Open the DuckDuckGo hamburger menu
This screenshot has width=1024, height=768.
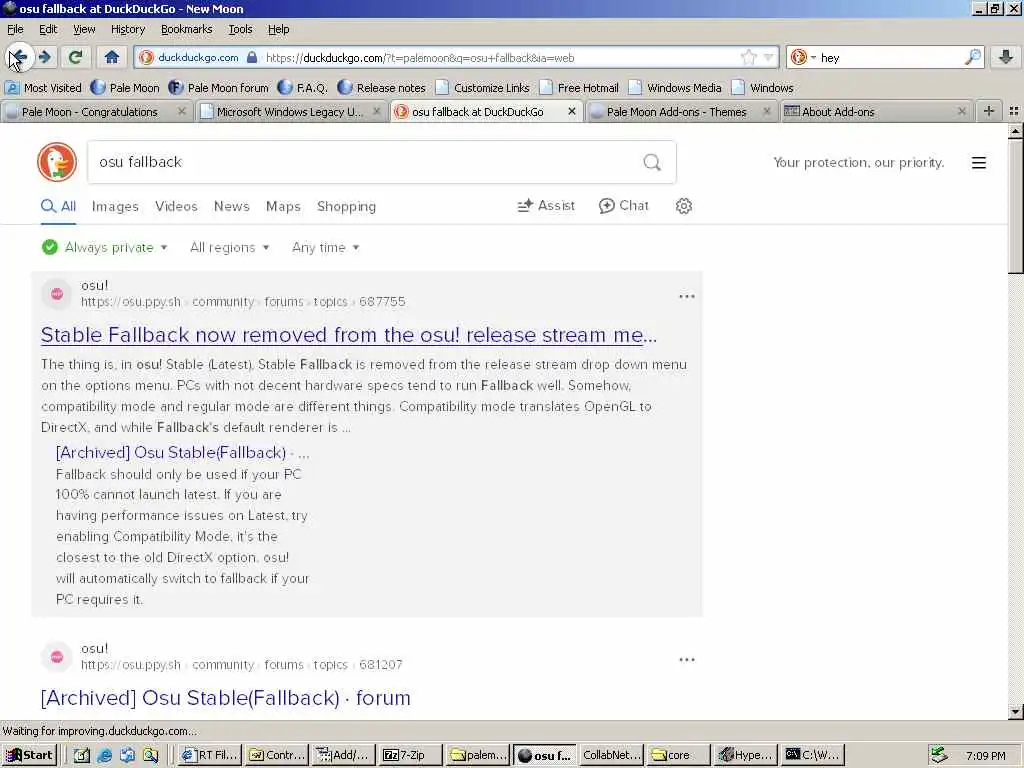[978, 163]
